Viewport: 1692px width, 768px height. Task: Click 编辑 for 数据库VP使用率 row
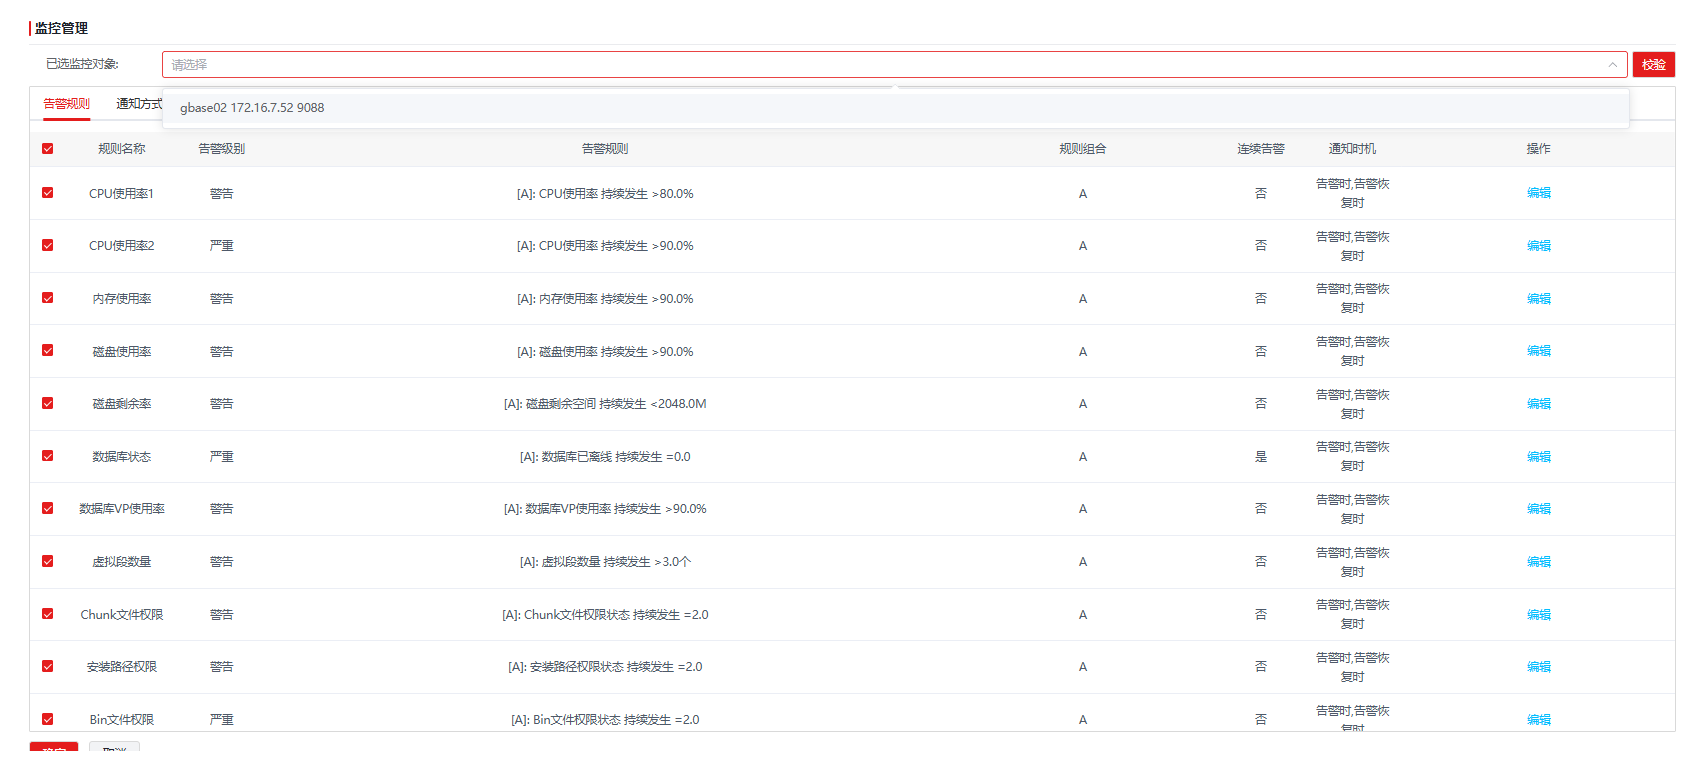pyautogui.click(x=1538, y=509)
